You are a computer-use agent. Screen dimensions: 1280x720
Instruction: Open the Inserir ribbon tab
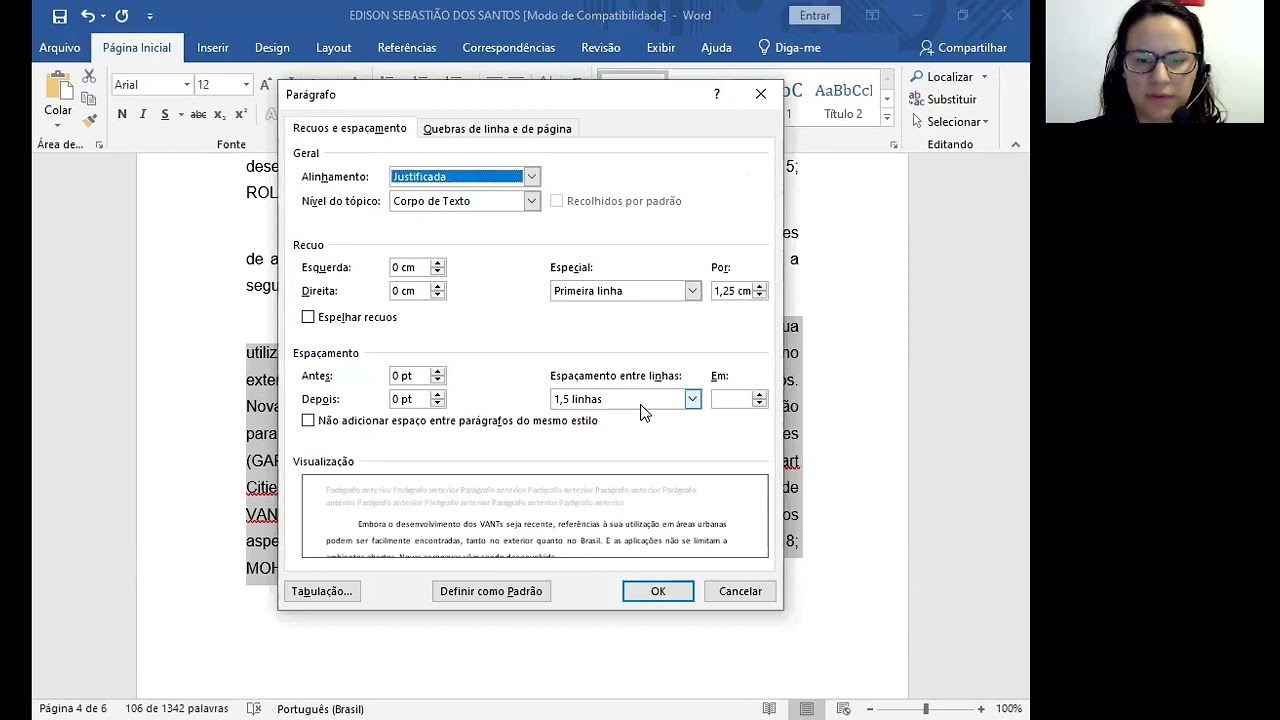coord(213,47)
